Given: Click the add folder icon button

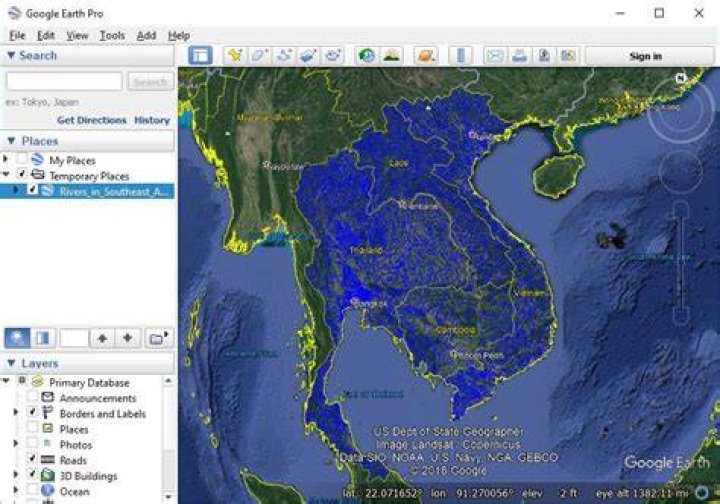Looking at the screenshot, I should [158, 338].
